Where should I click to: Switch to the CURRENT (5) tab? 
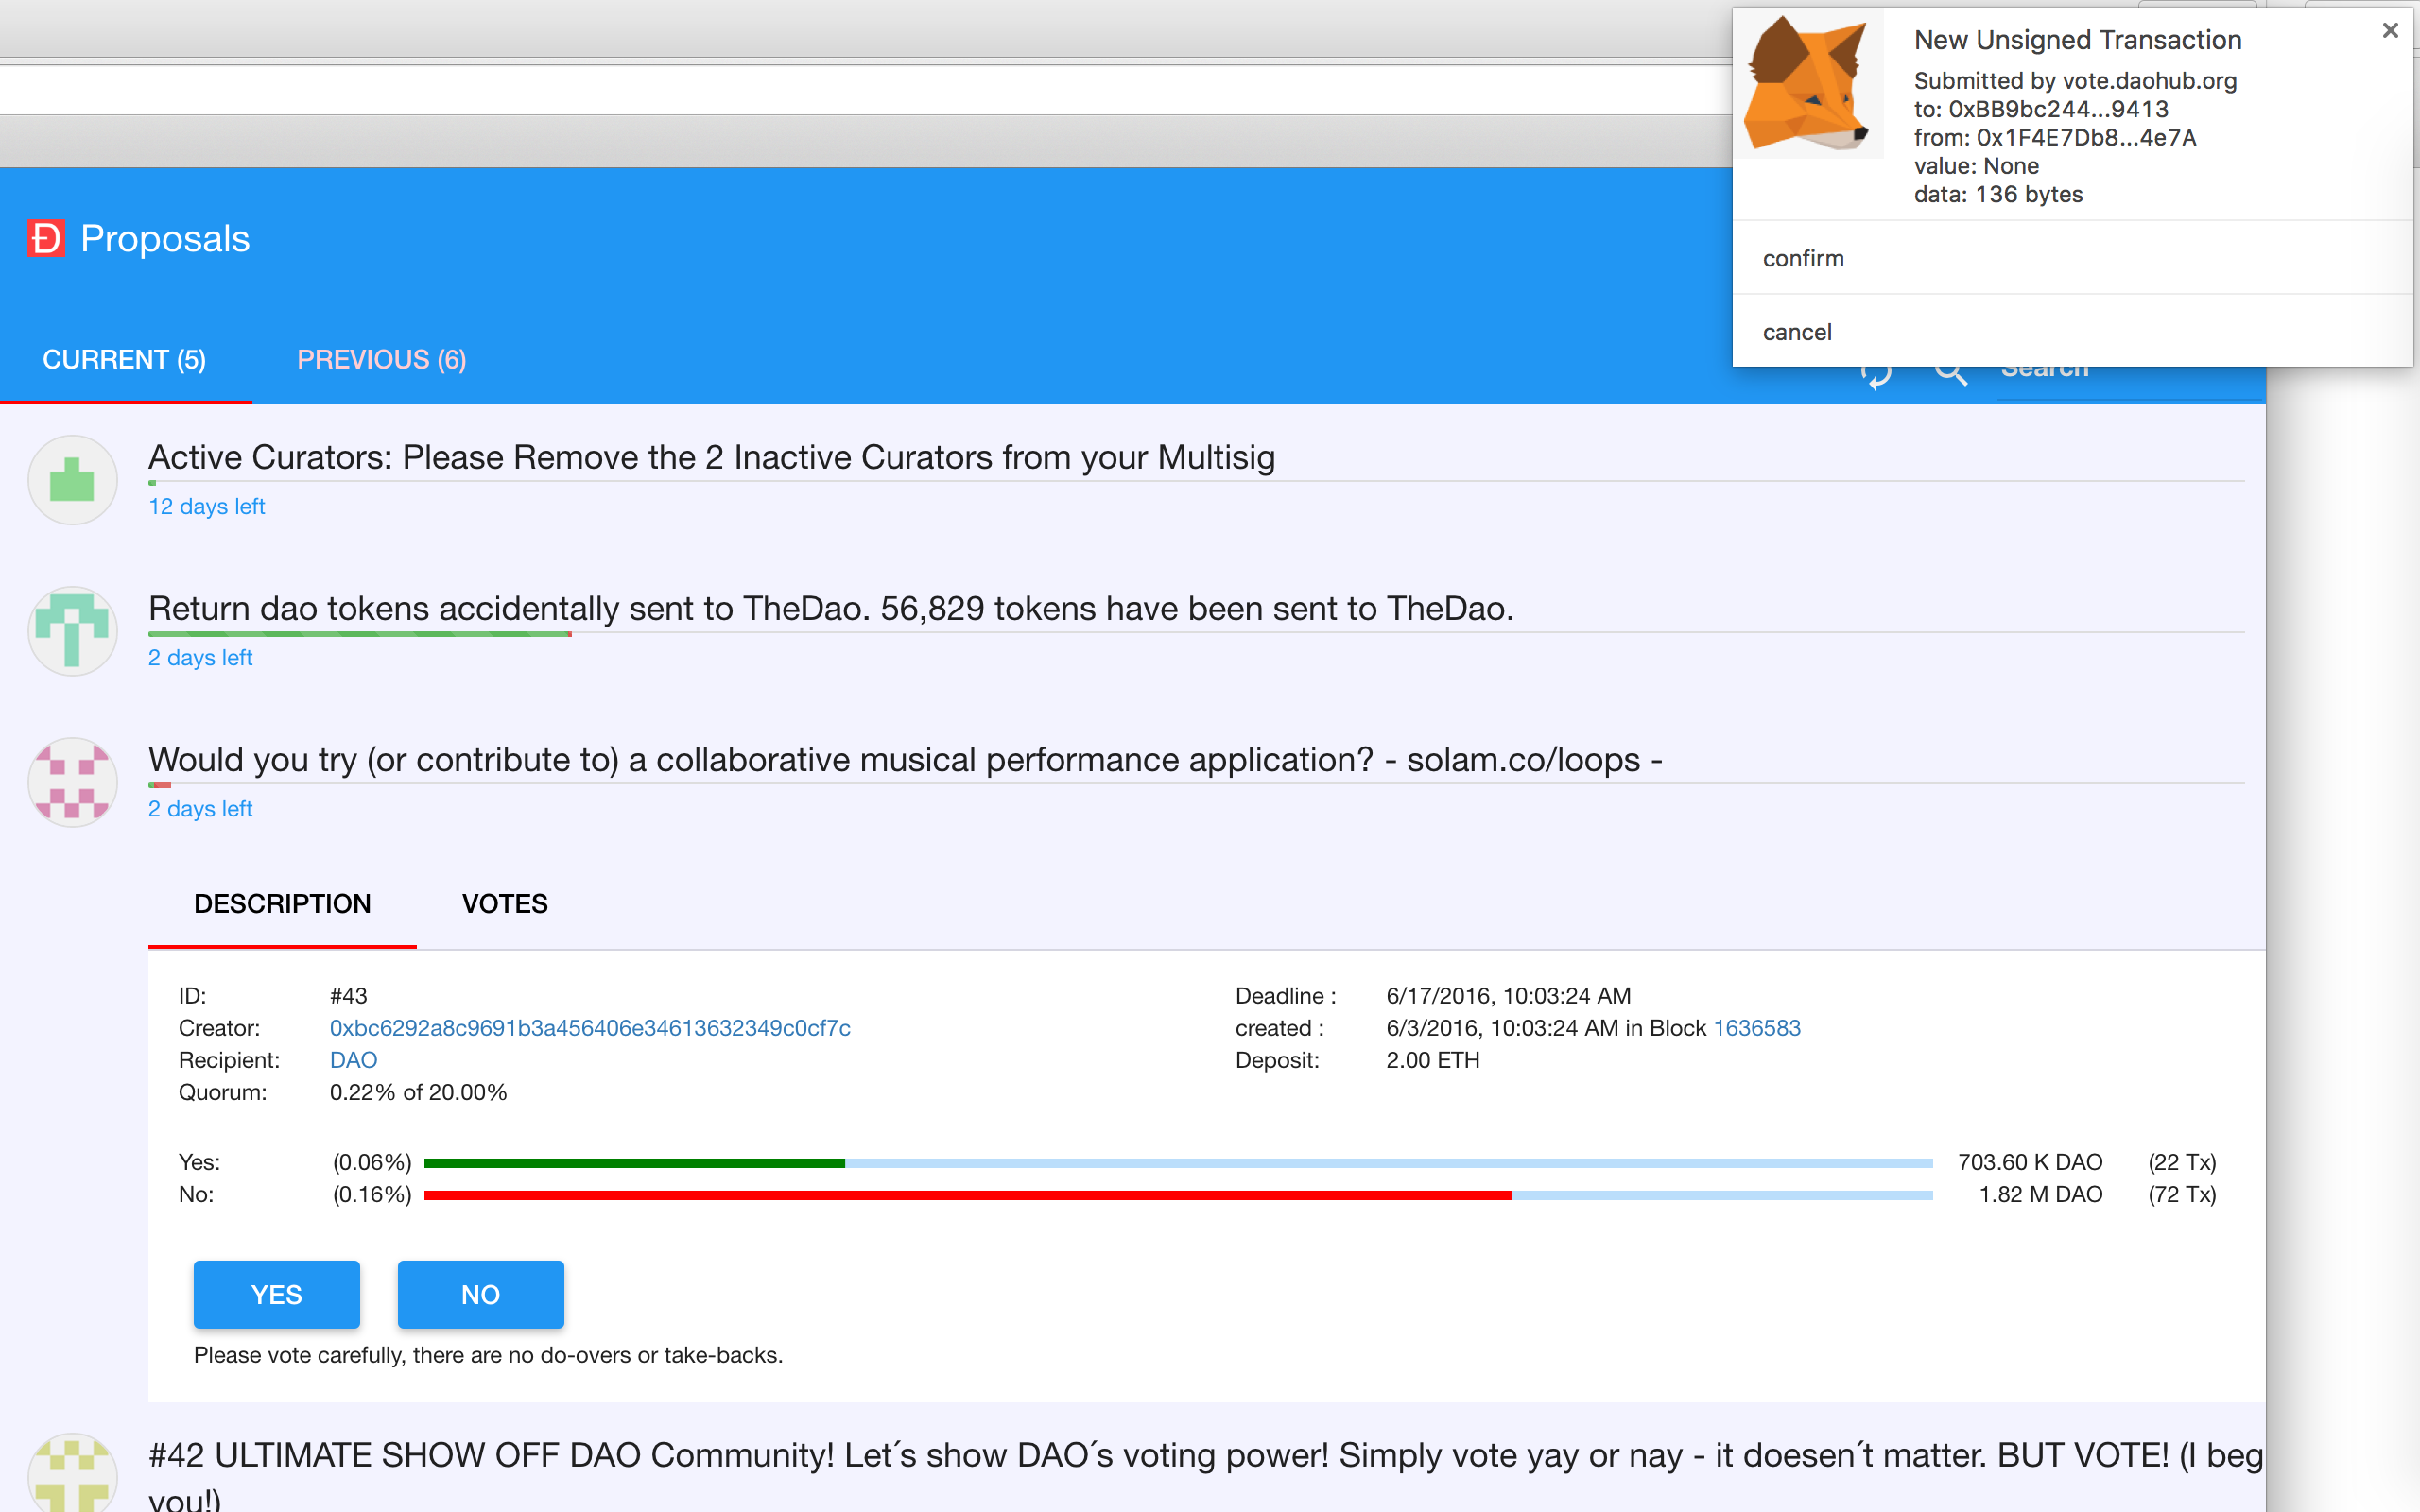pyautogui.click(x=125, y=359)
